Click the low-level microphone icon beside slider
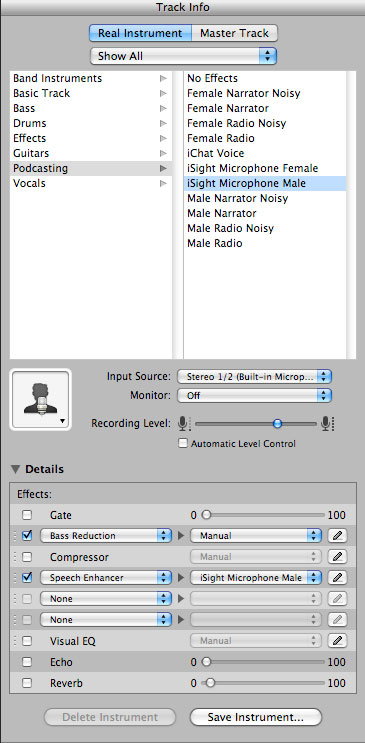This screenshot has height=743, width=365. (x=184, y=423)
